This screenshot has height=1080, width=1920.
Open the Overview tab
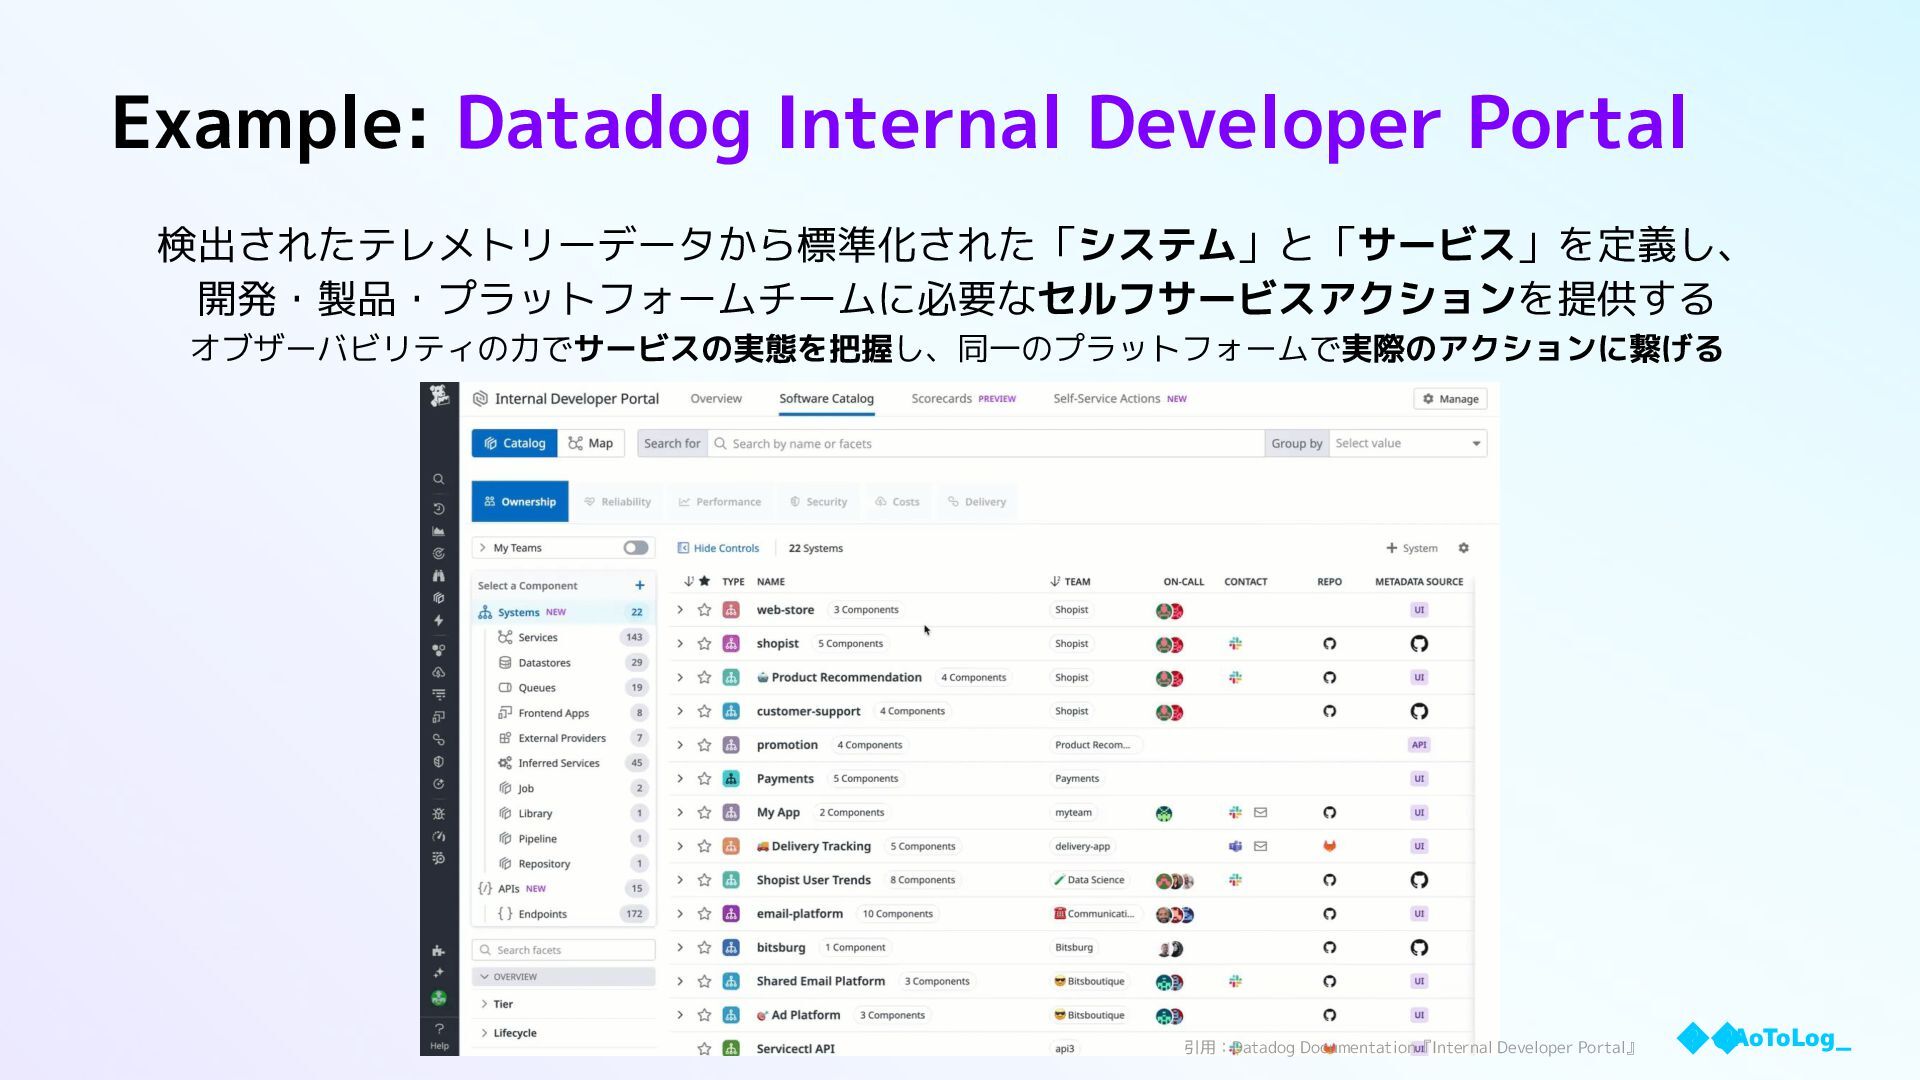716,399
